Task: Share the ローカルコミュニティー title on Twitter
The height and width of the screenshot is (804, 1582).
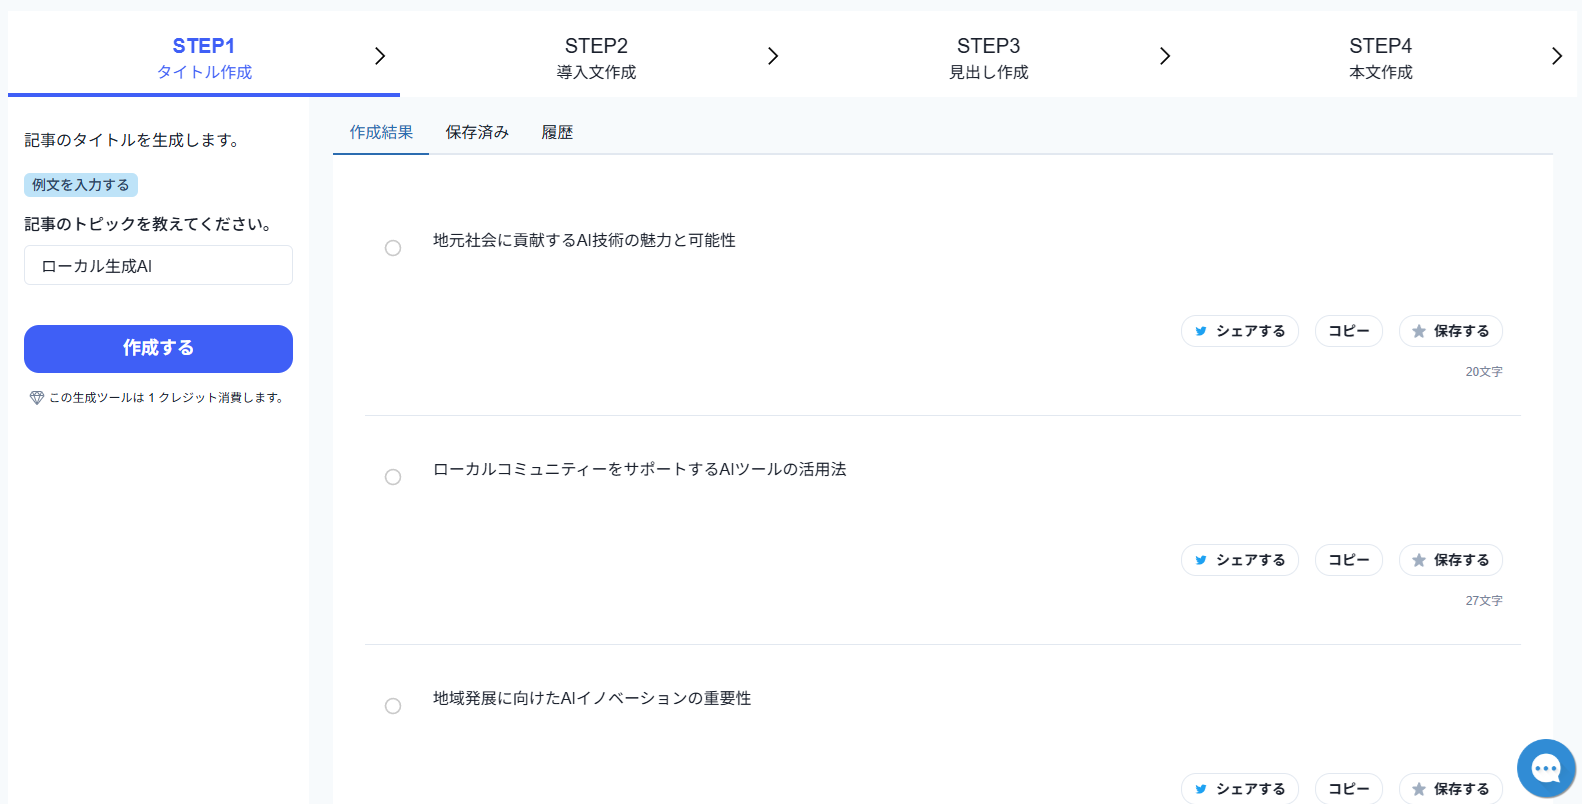Action: pyautogui.click(x=1240, y=560)
